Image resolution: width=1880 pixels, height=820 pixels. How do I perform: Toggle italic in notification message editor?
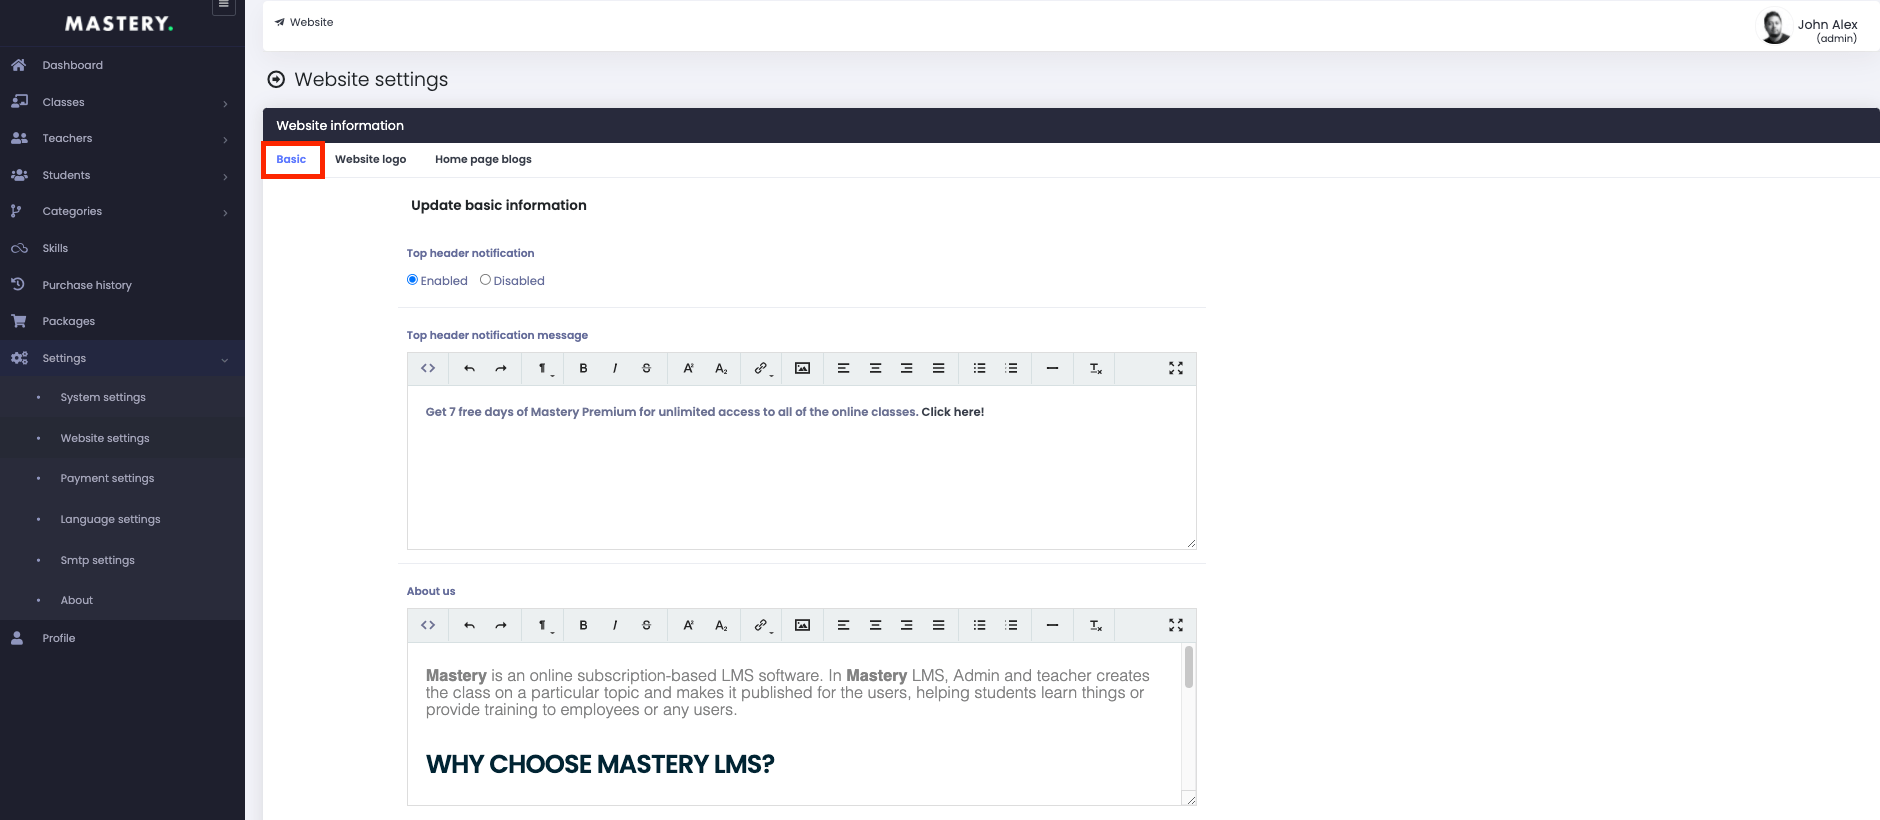point(615,368)
